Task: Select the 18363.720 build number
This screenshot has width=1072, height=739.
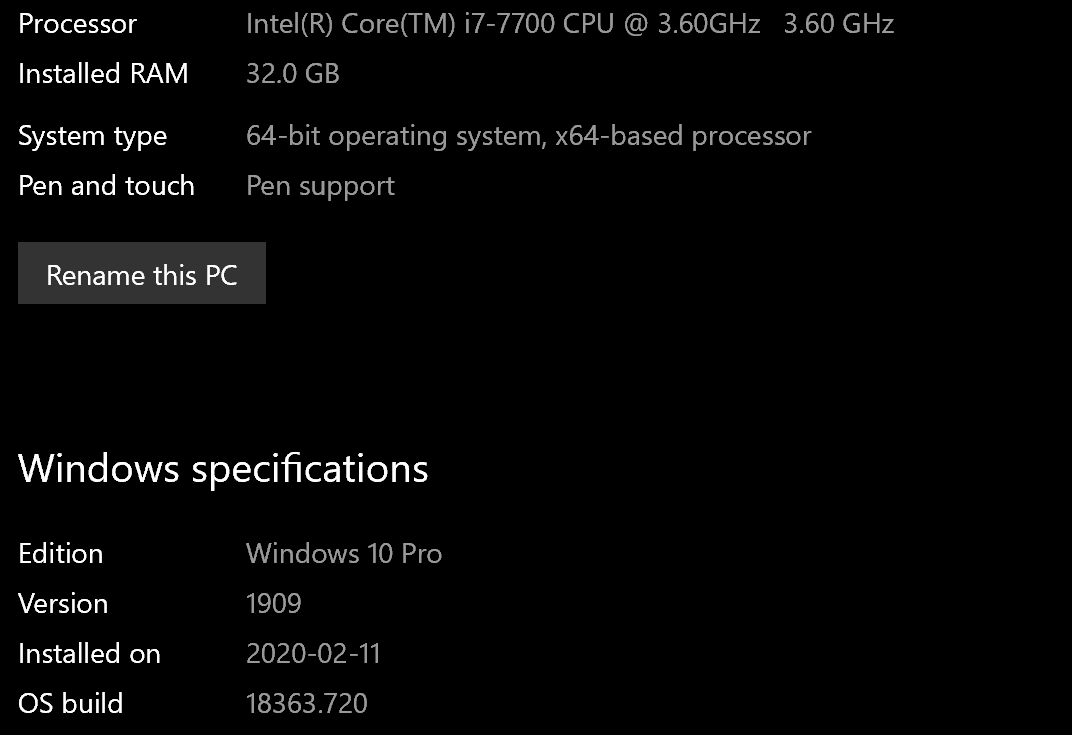Action: [x=306, y=704]
